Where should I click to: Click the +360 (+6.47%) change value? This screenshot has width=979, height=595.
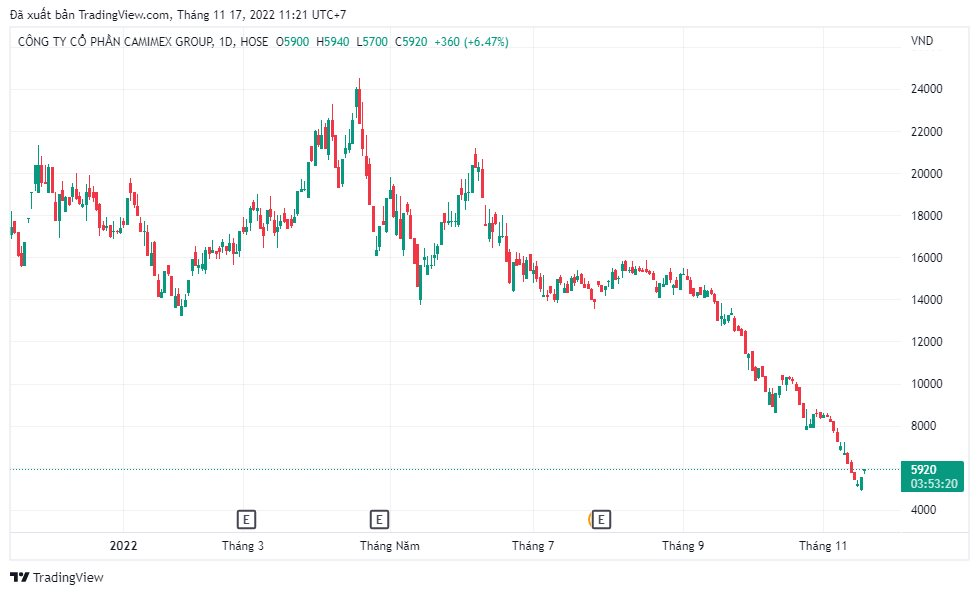(471, 42)
